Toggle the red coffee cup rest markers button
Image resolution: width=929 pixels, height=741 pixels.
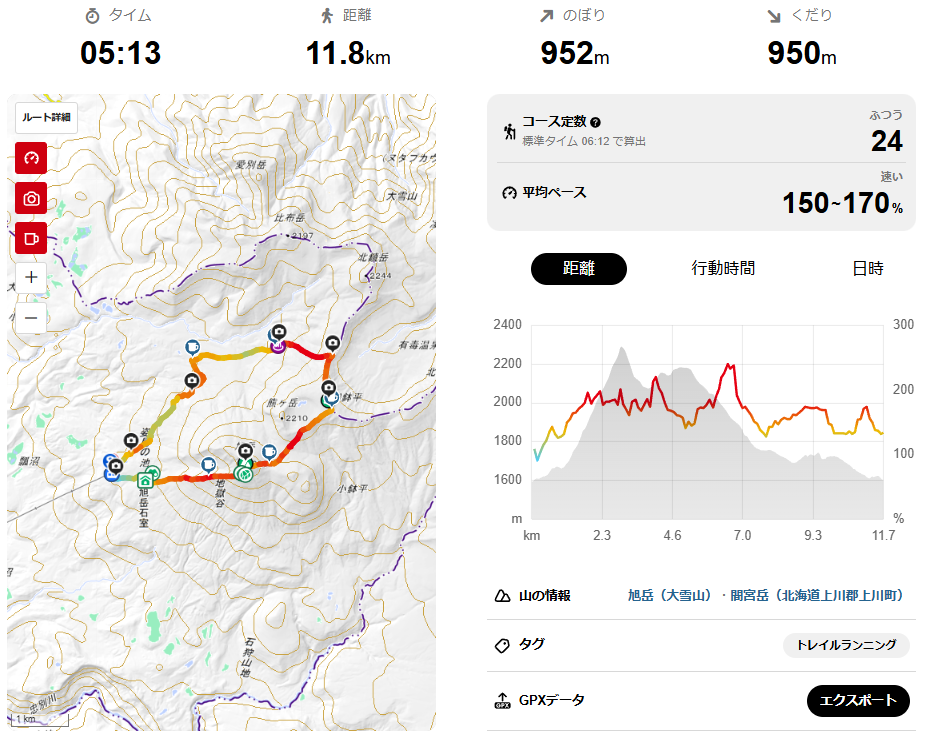point(31,238)
